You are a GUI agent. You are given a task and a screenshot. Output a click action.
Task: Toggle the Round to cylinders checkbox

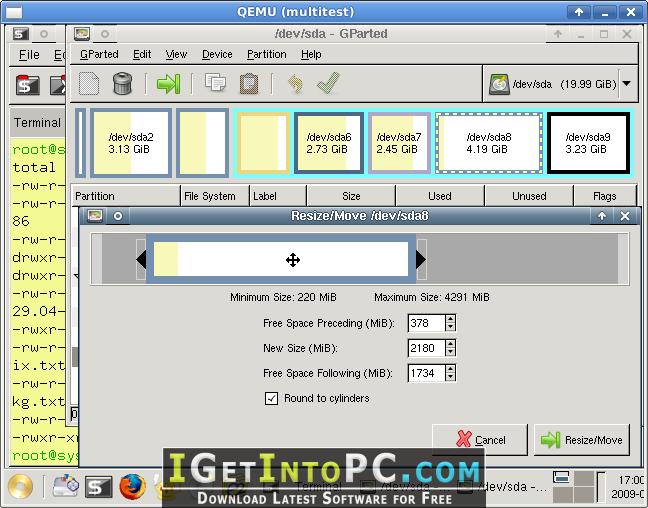[271, 398]
